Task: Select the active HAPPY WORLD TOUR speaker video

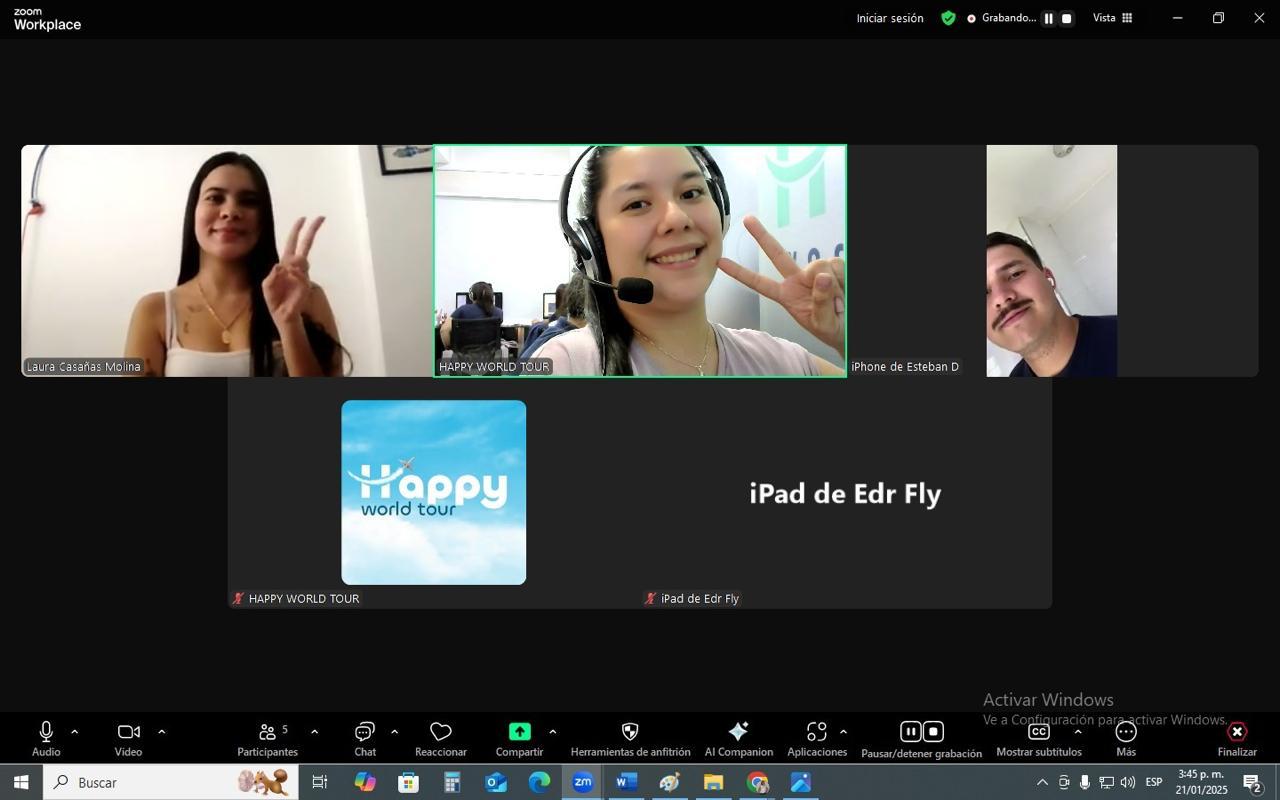Action: [x=640, y=261]
